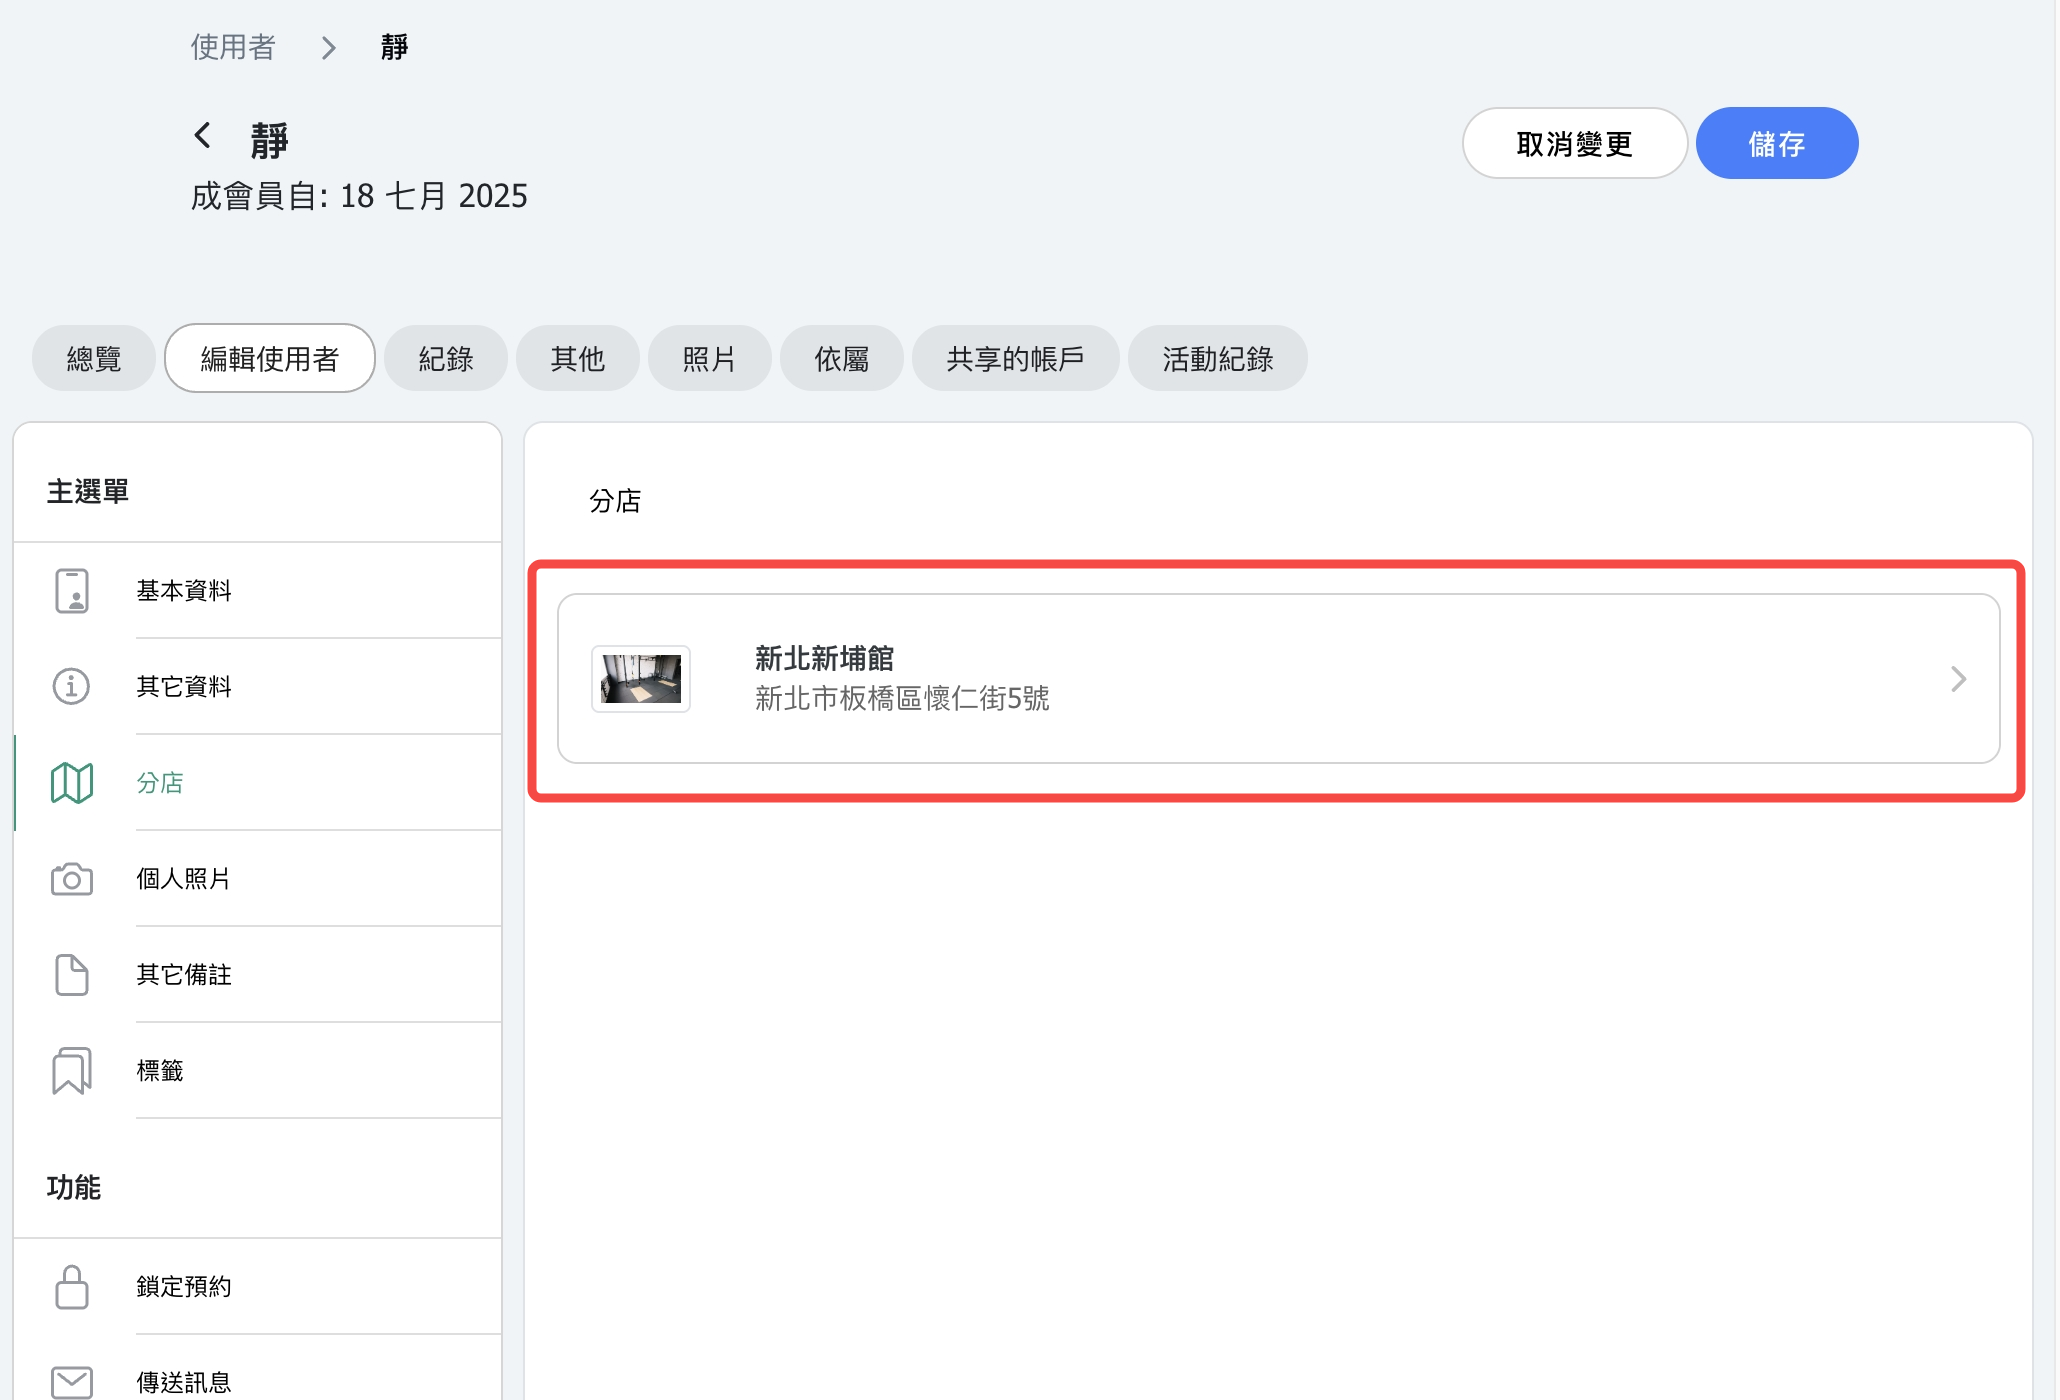Image resolution: width=2060 pixels, height=1400 pixels.
Task: Click the 基本資料 ID card icon
Action: coord(72,591)
